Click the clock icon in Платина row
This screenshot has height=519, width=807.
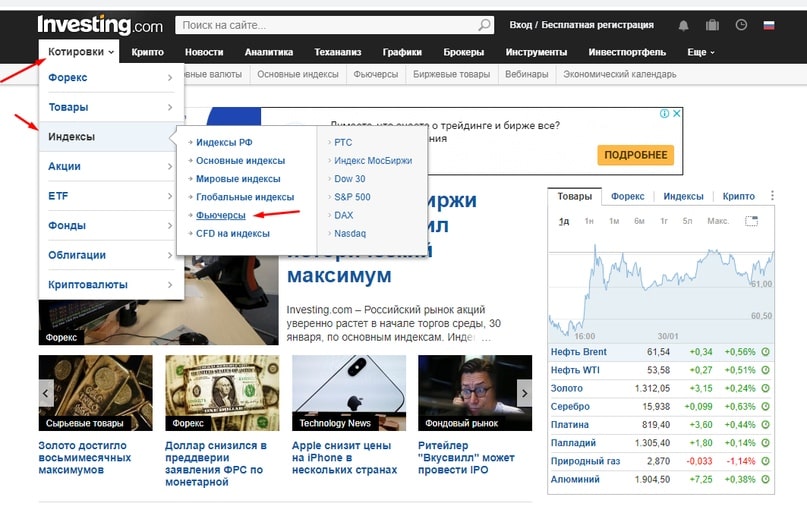pyautogui.click(x=765, y=424)
